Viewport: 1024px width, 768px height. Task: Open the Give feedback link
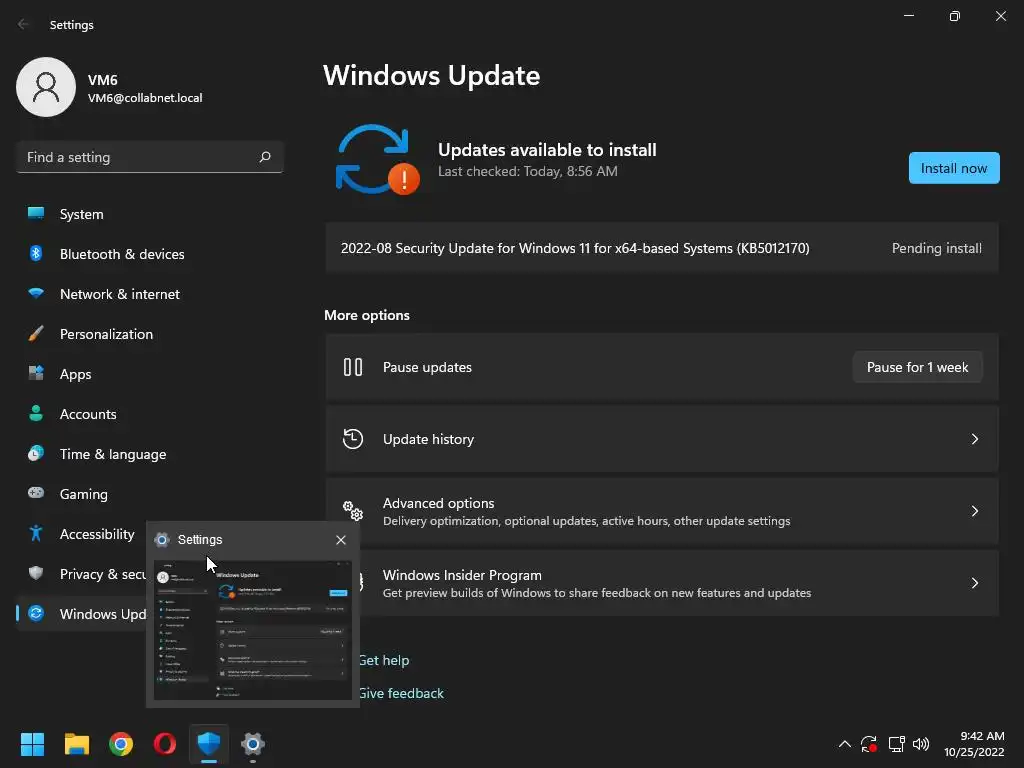[x=402, y=694]
